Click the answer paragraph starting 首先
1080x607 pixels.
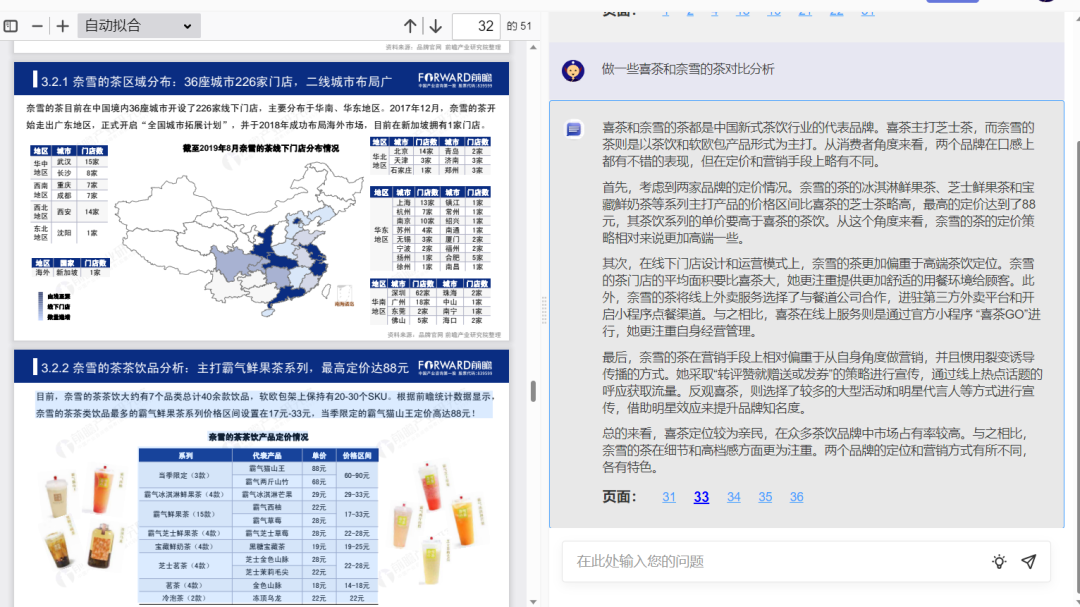pyautogui.click(x=819, y=213)
